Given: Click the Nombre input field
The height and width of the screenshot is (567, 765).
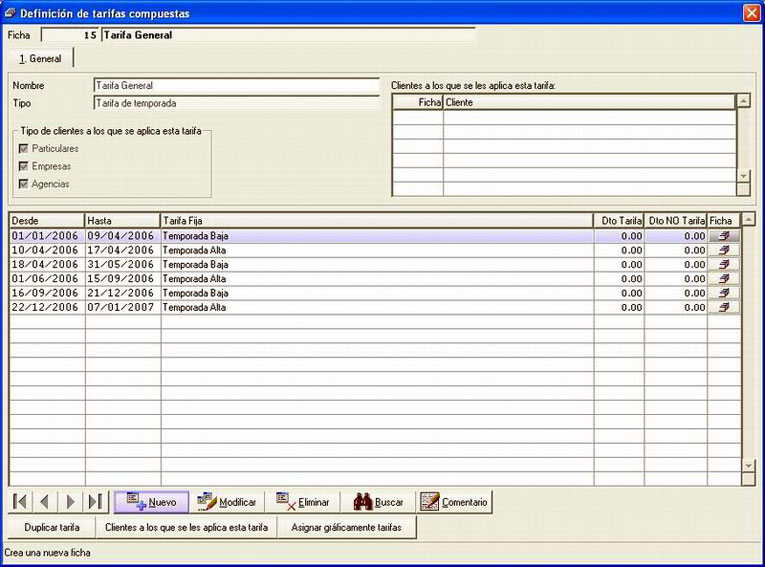Looking at the screenshot, I should 236,85.
